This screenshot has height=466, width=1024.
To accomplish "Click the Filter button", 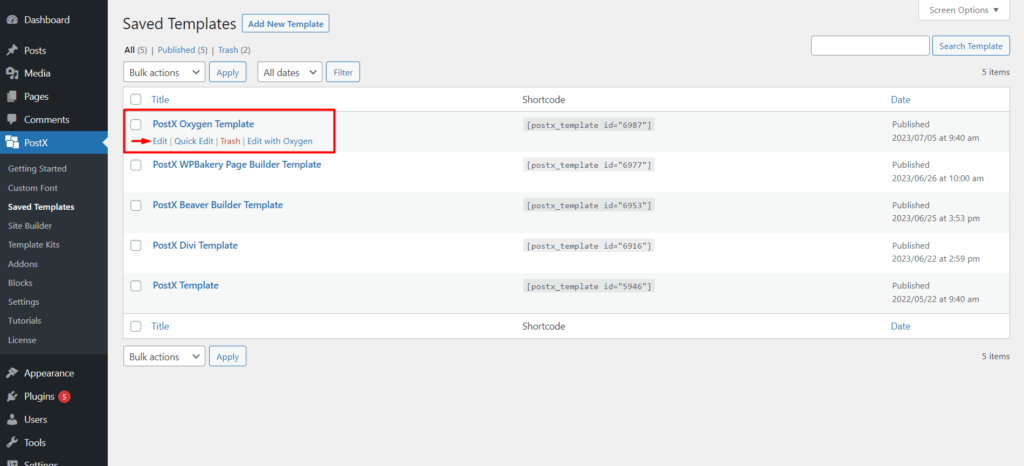I will click(343, 72).
